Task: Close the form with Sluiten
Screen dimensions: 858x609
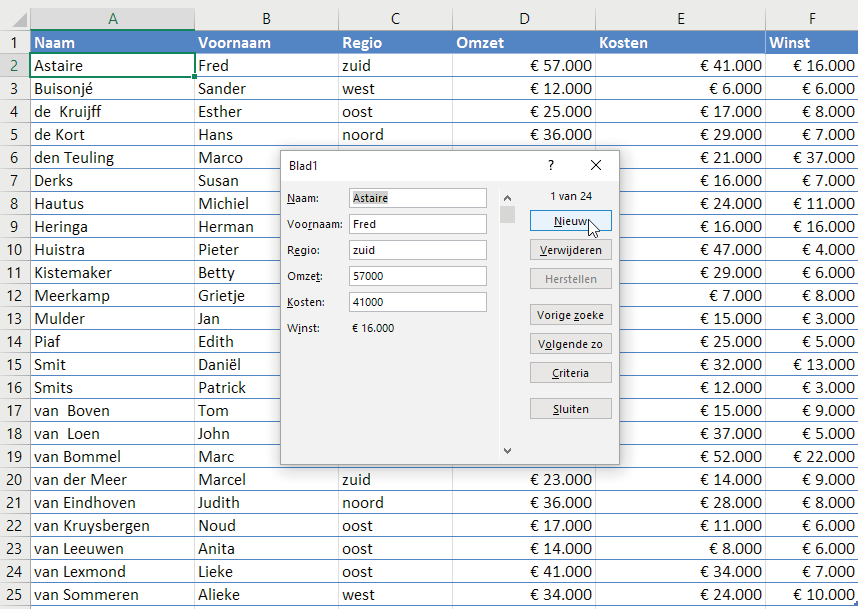Action: coord(570,409)
